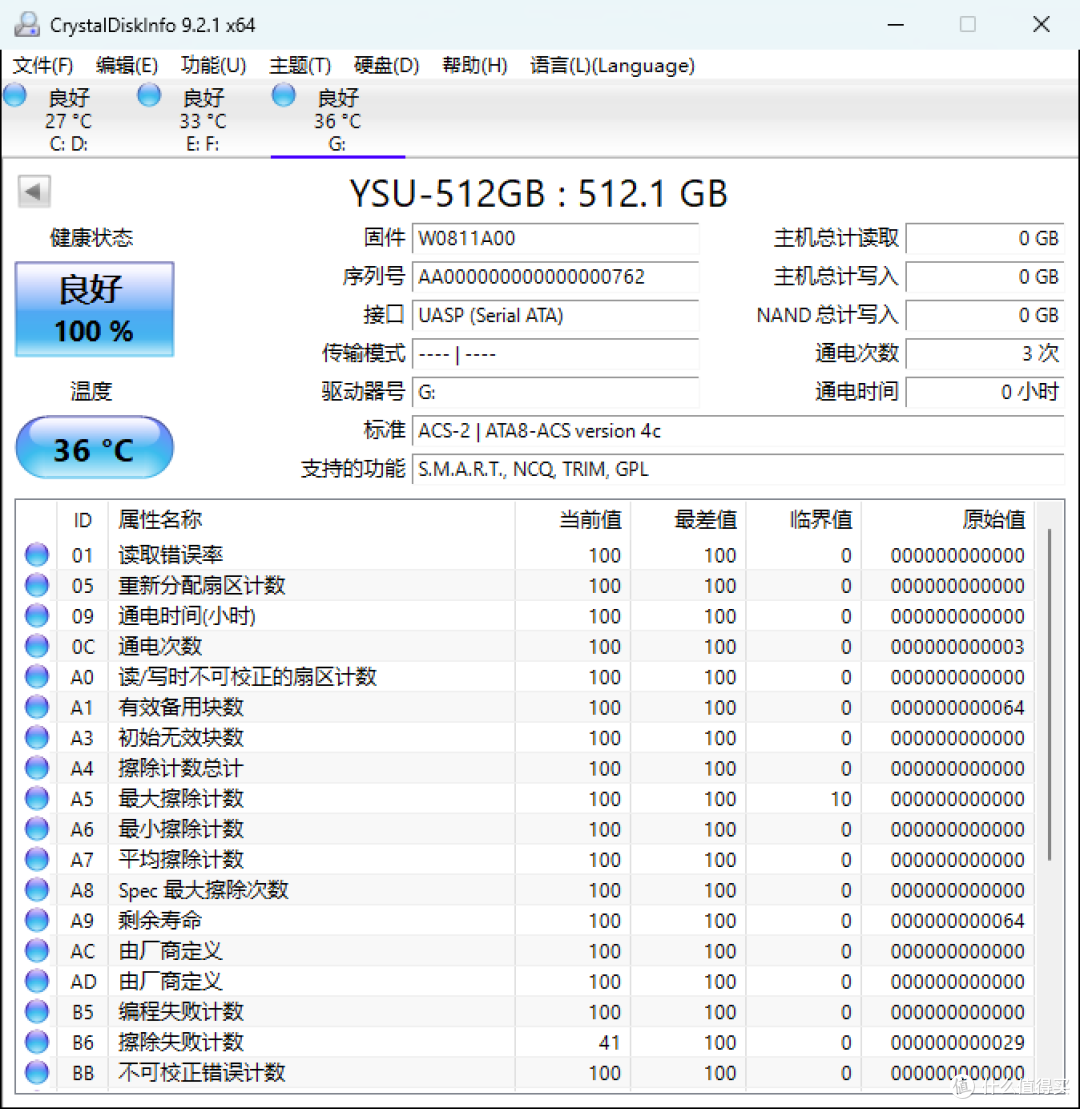Click the critical value 10 in A5 row
The height and width of the screenshot is (1109, 1080).
point(841,799)
